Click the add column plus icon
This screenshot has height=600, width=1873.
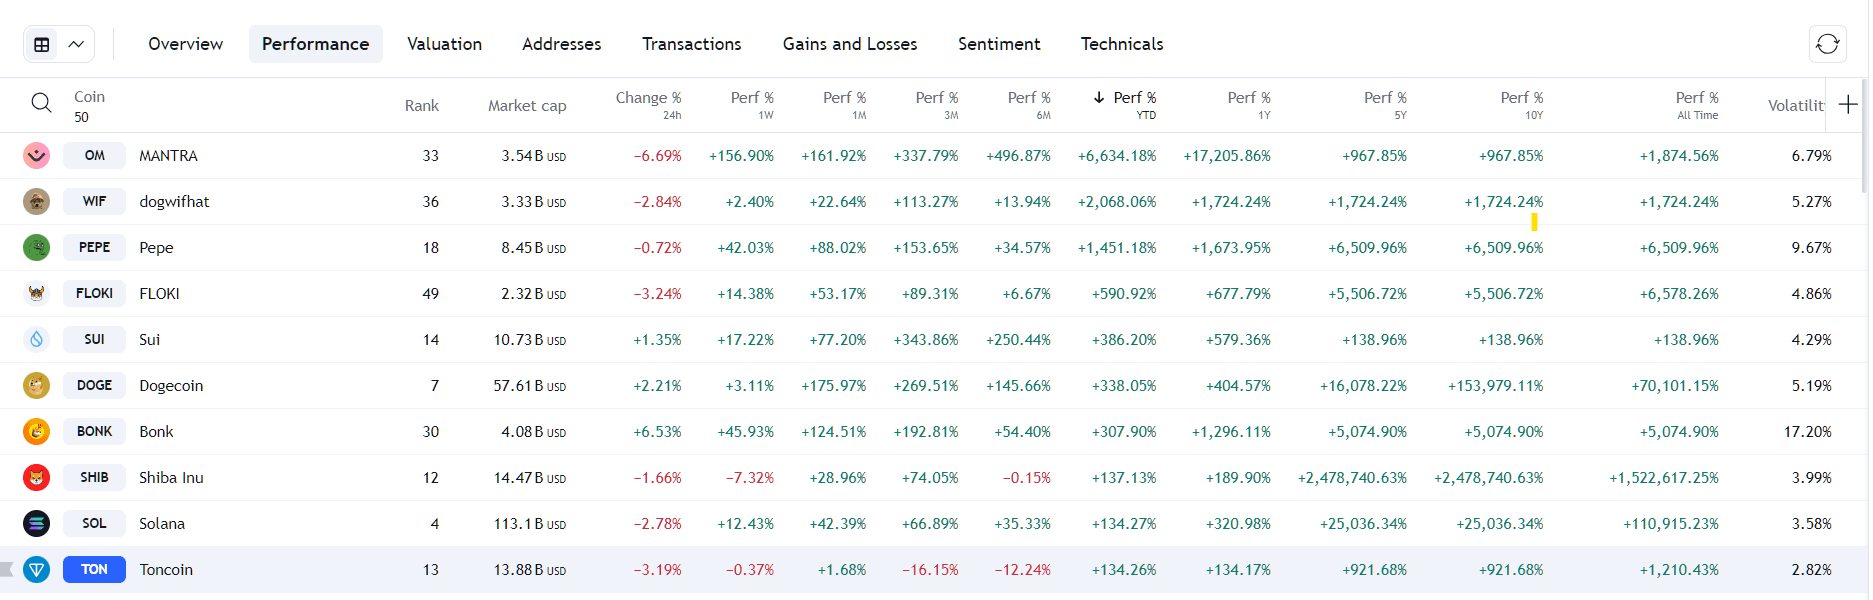pyautogui.click(x=1848, y=104)
